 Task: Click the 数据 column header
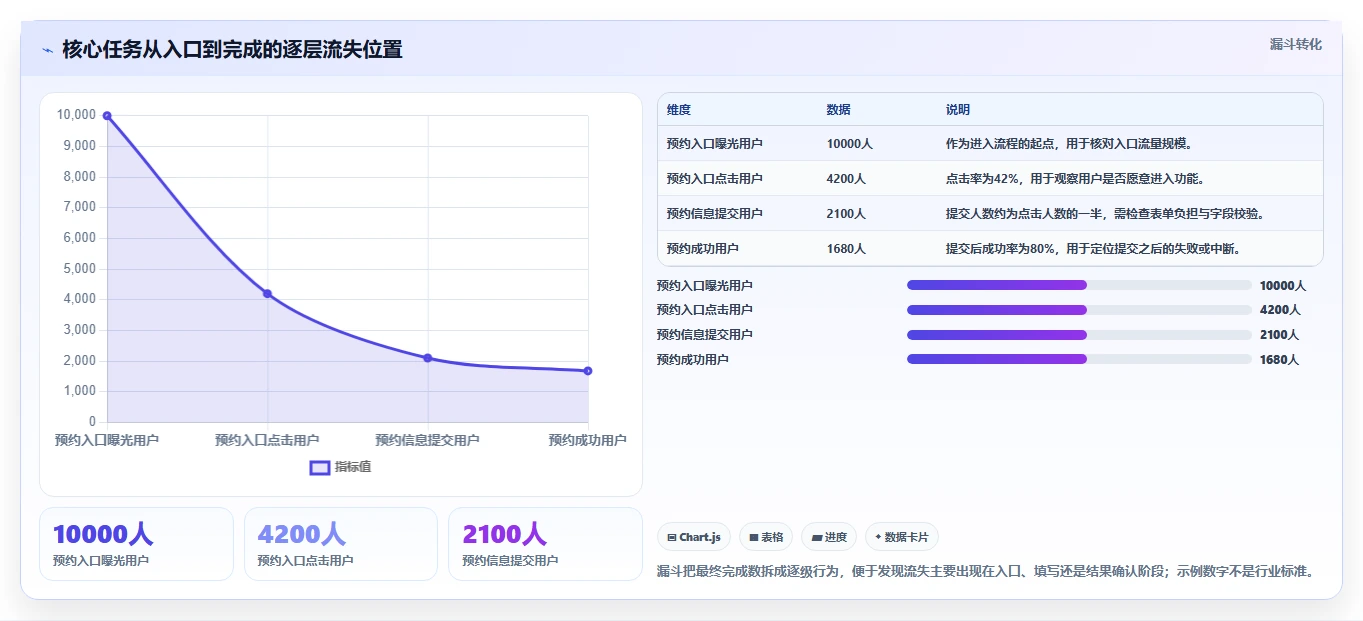point(839,110)
